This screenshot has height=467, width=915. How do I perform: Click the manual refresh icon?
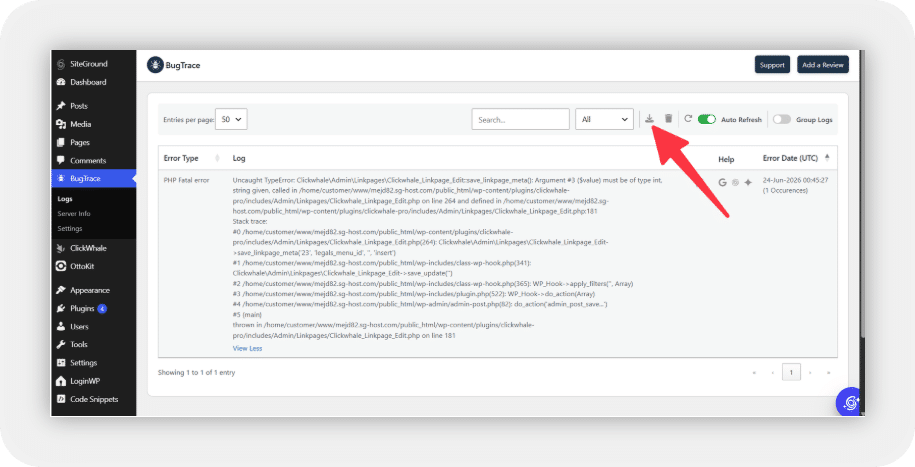[x=688, y=119]
